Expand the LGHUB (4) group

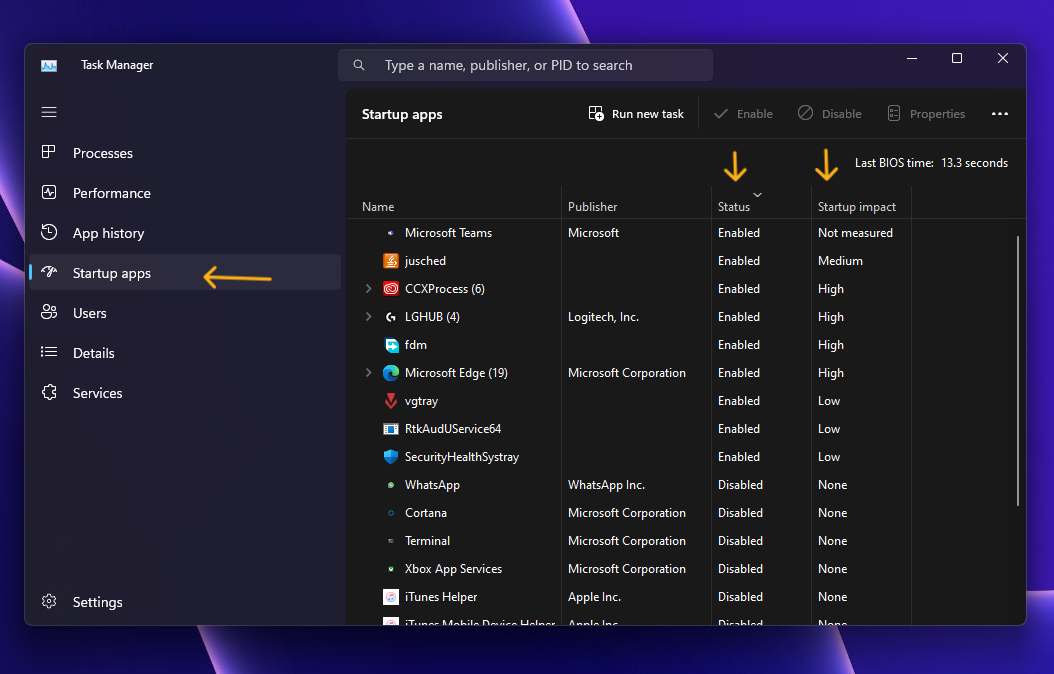pos(368,317)
